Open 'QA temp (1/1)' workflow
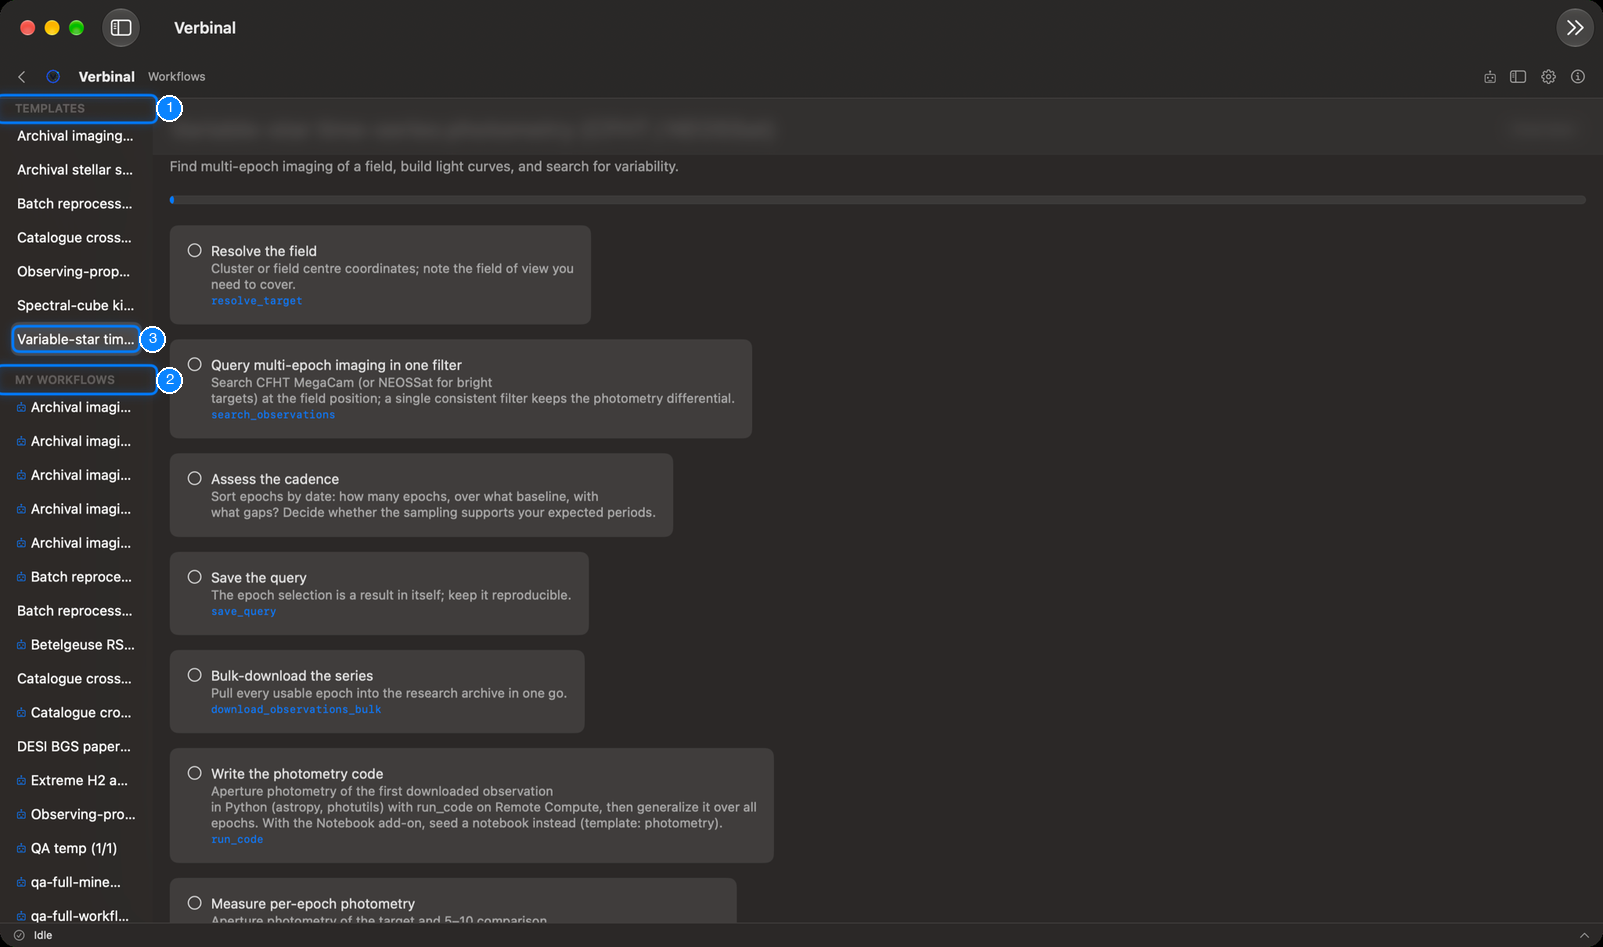This screenshot has width=1603, height=947. pos(76,849)
